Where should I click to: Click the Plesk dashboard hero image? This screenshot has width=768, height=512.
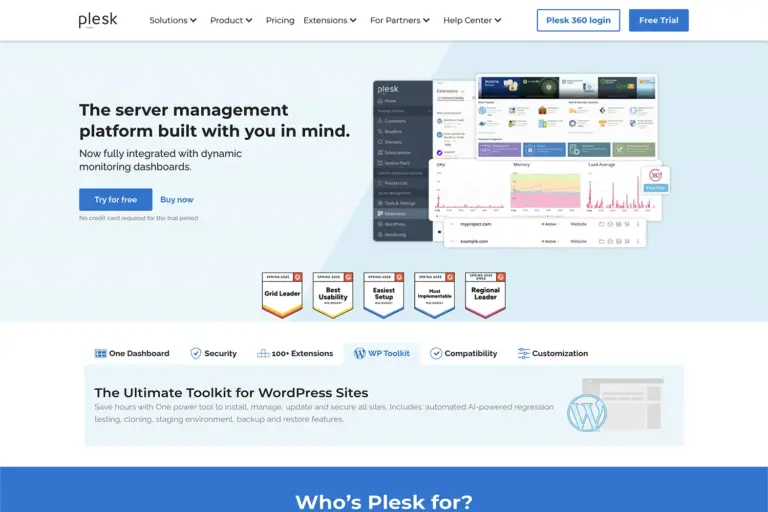(x=521, y=160)
